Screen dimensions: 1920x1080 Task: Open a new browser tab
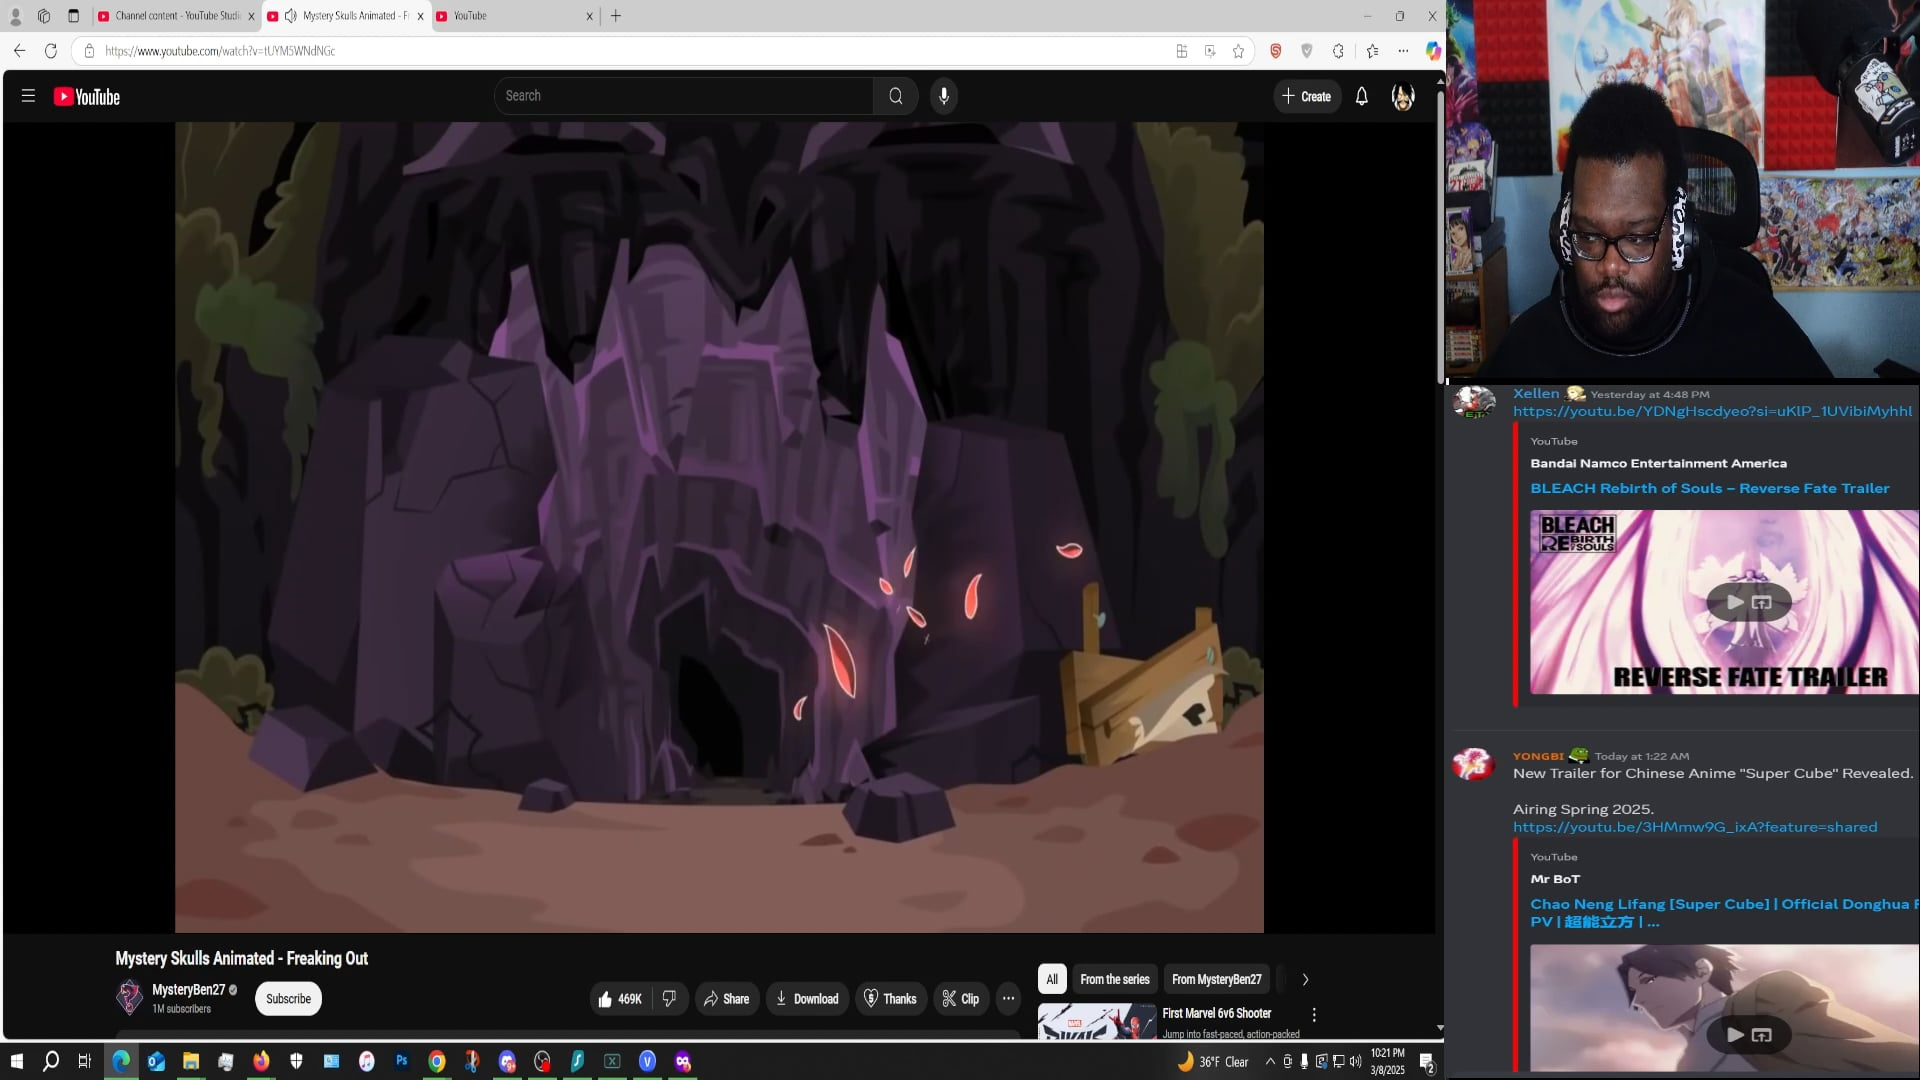click(x=616, y=16)
